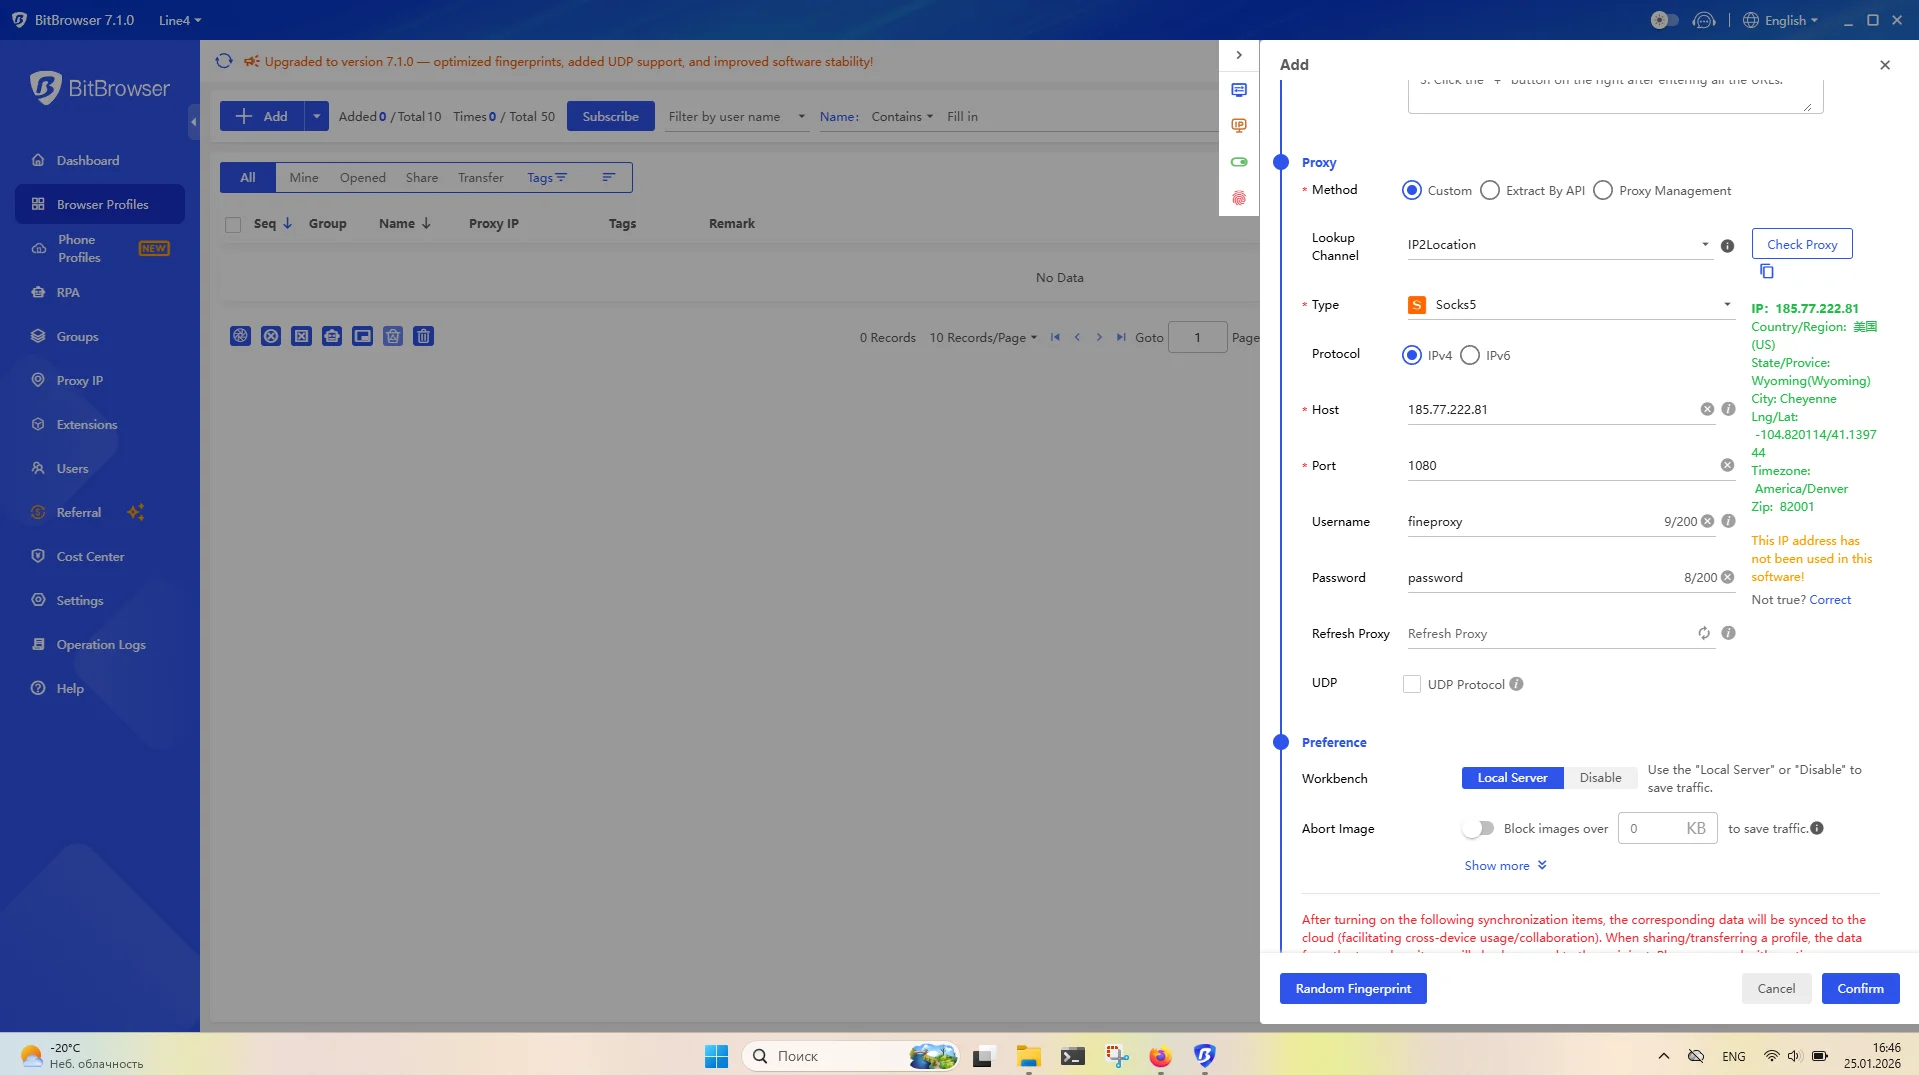Click the orange IP monitor icon in side strip
Viewport: 1919px width, 1075px height.
[1239, 126]
